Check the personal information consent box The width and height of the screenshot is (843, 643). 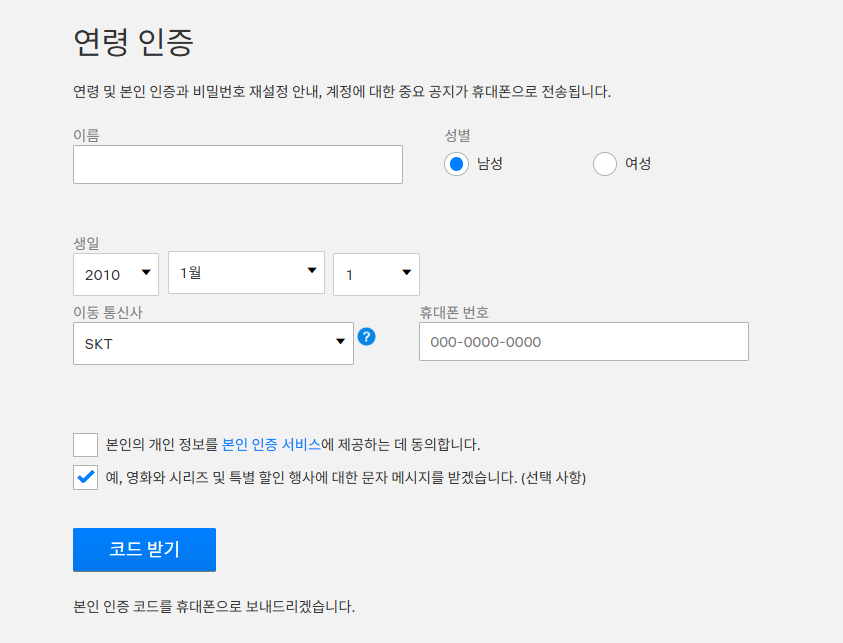tap(85, 443)
